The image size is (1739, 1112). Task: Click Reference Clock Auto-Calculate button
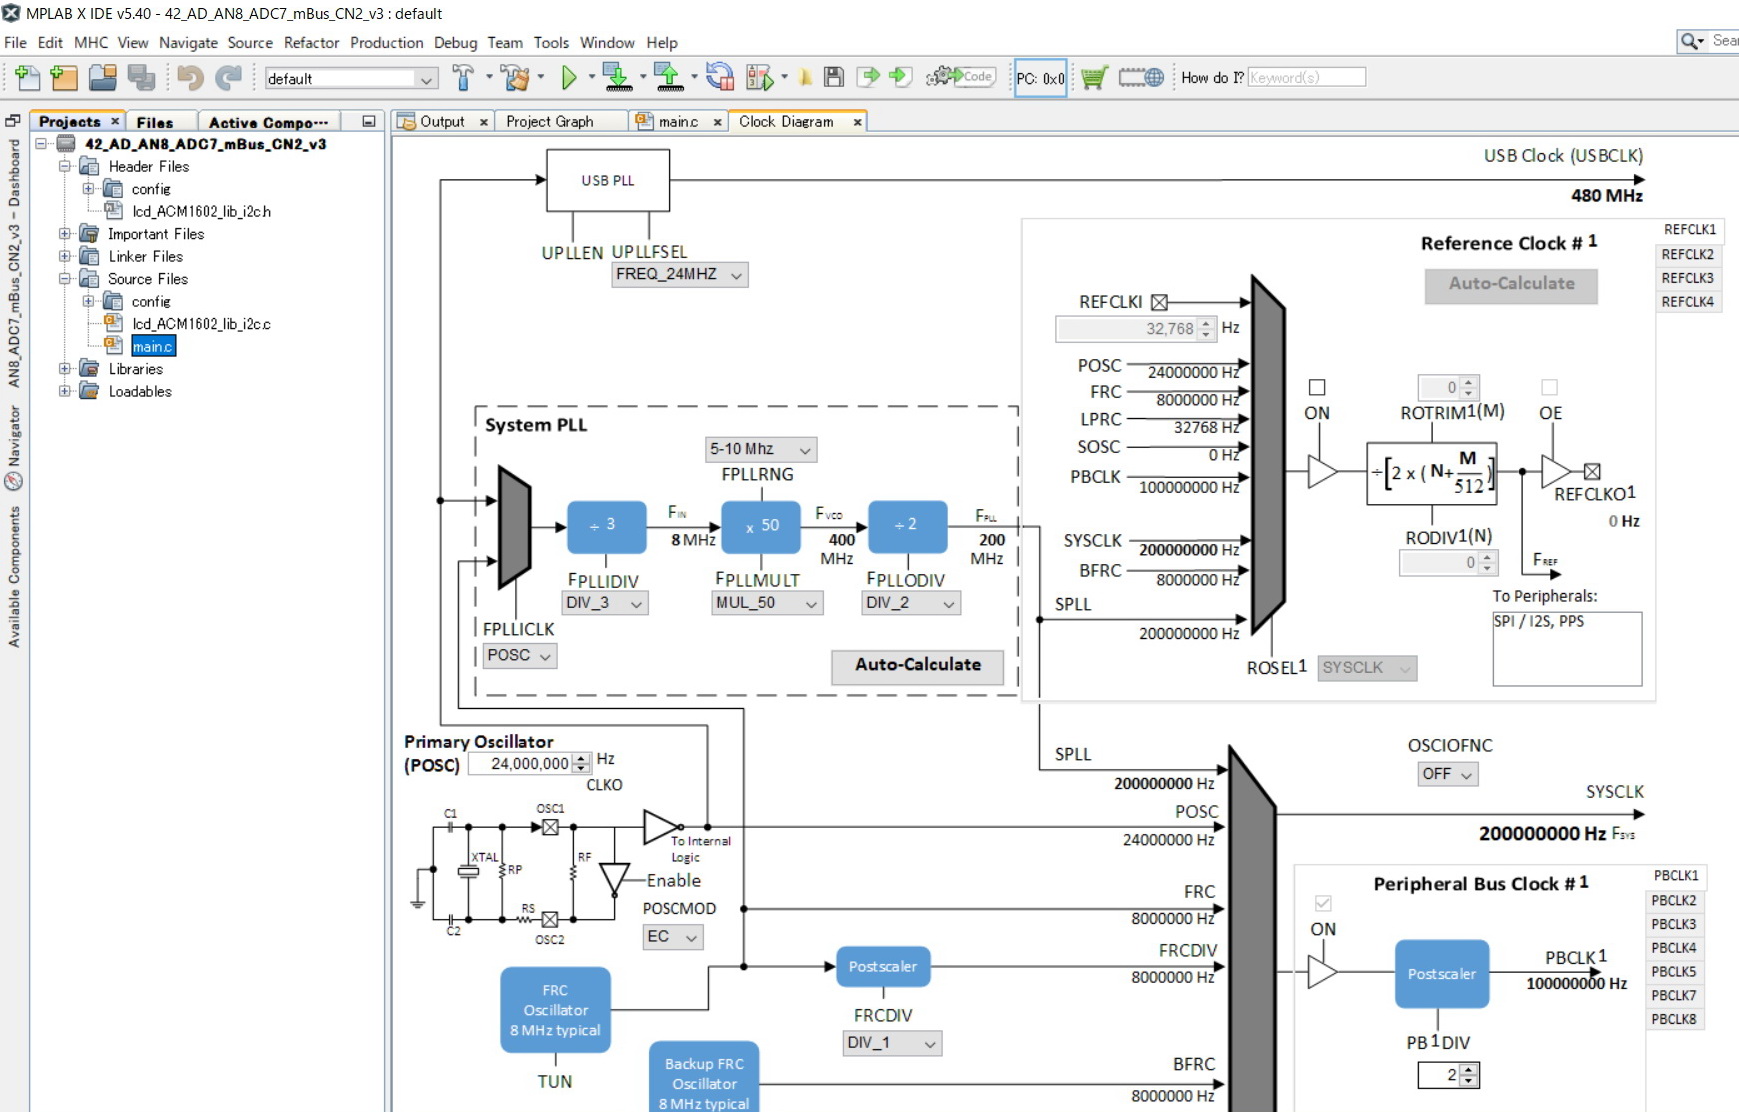1511,284
